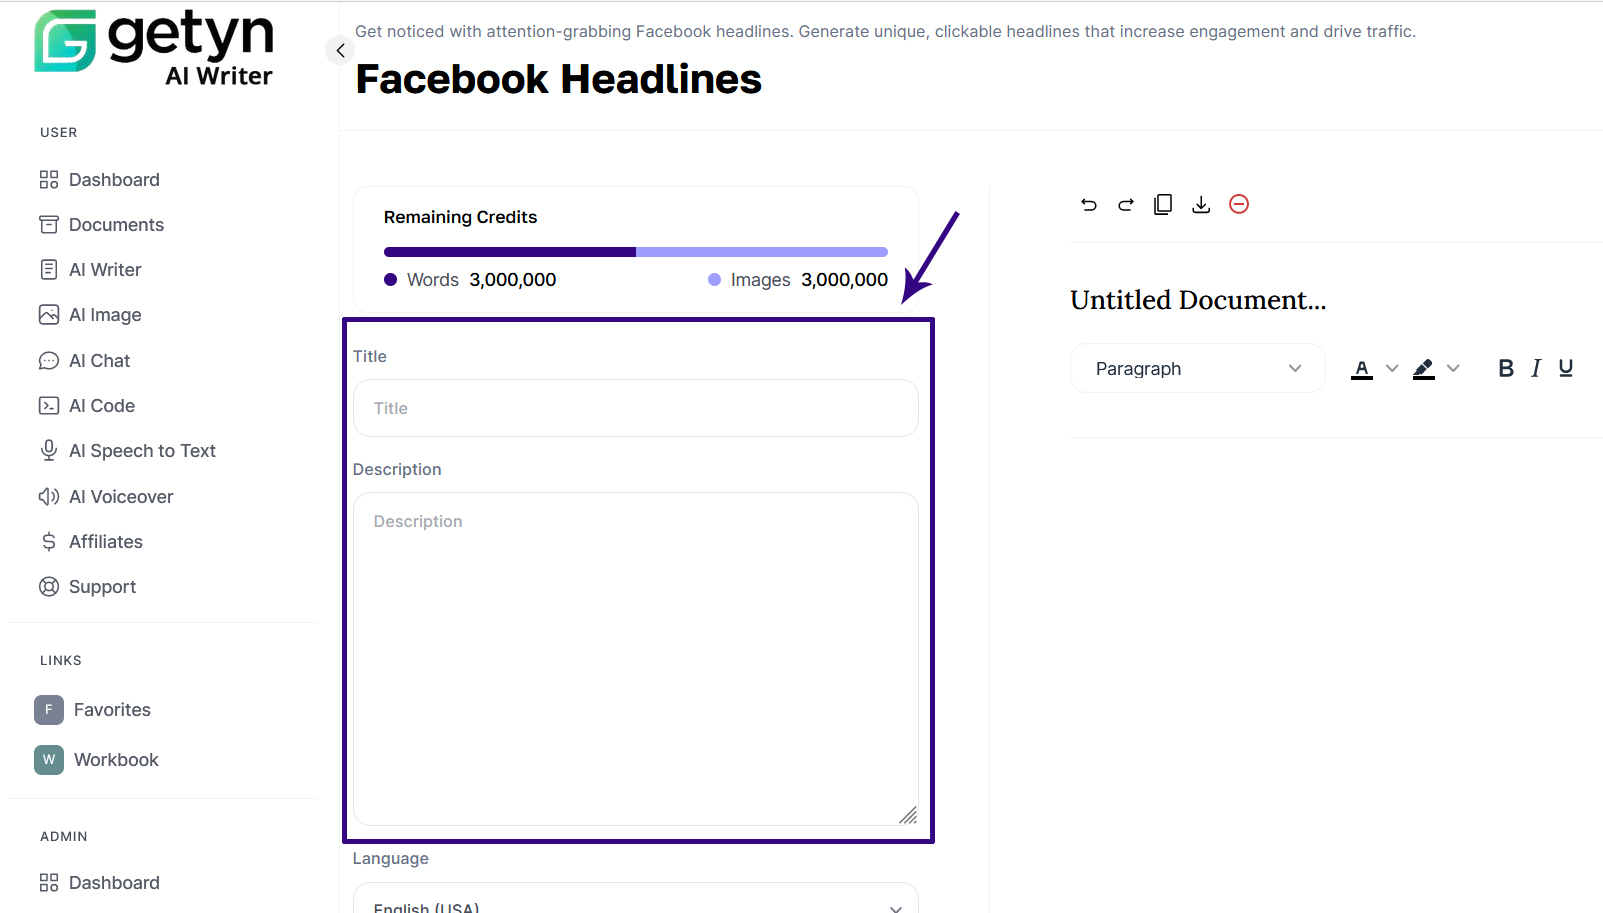Viewport: 1603px width, 913px height.
Task: Click the highlight color marker button
Action: click(x=1424, y=369)
